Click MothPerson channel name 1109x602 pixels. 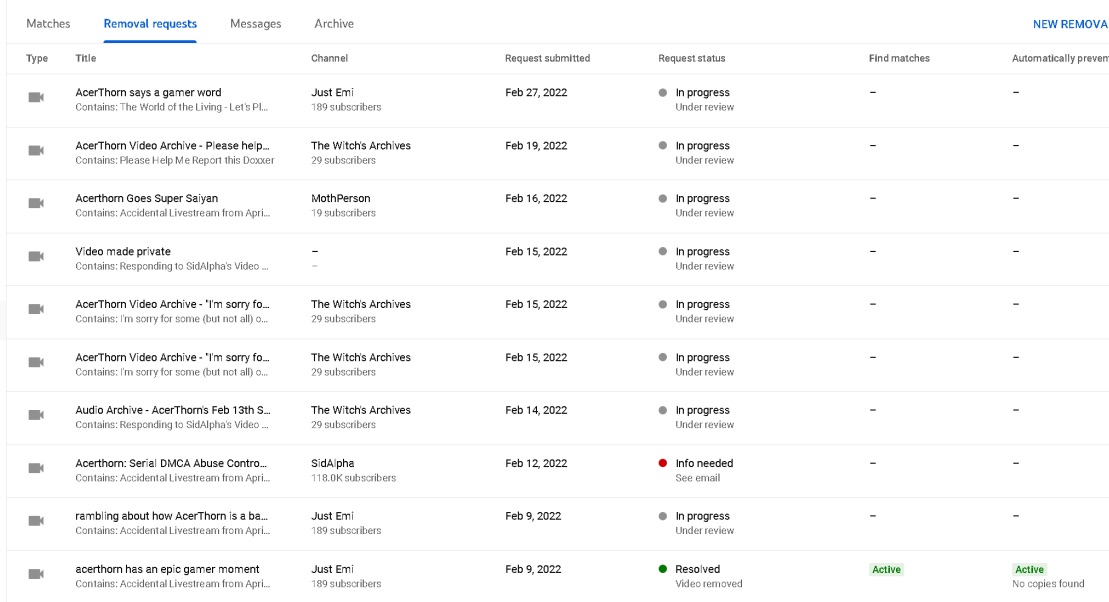tap(341, 199)
